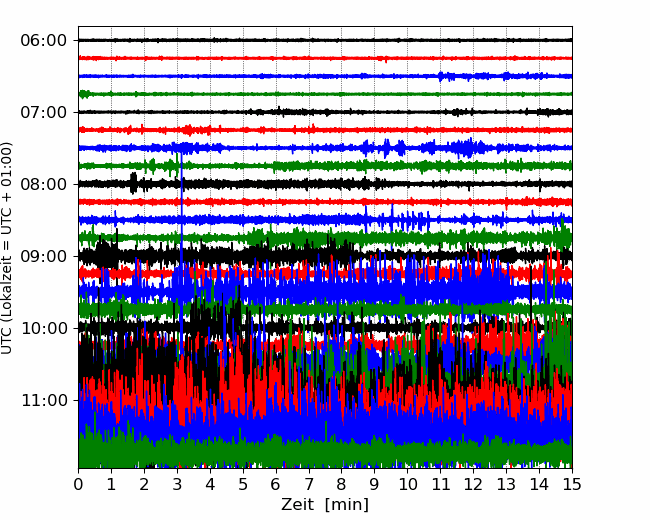
Task: Select the x-axis tick label 4
Action: (210, 484)
